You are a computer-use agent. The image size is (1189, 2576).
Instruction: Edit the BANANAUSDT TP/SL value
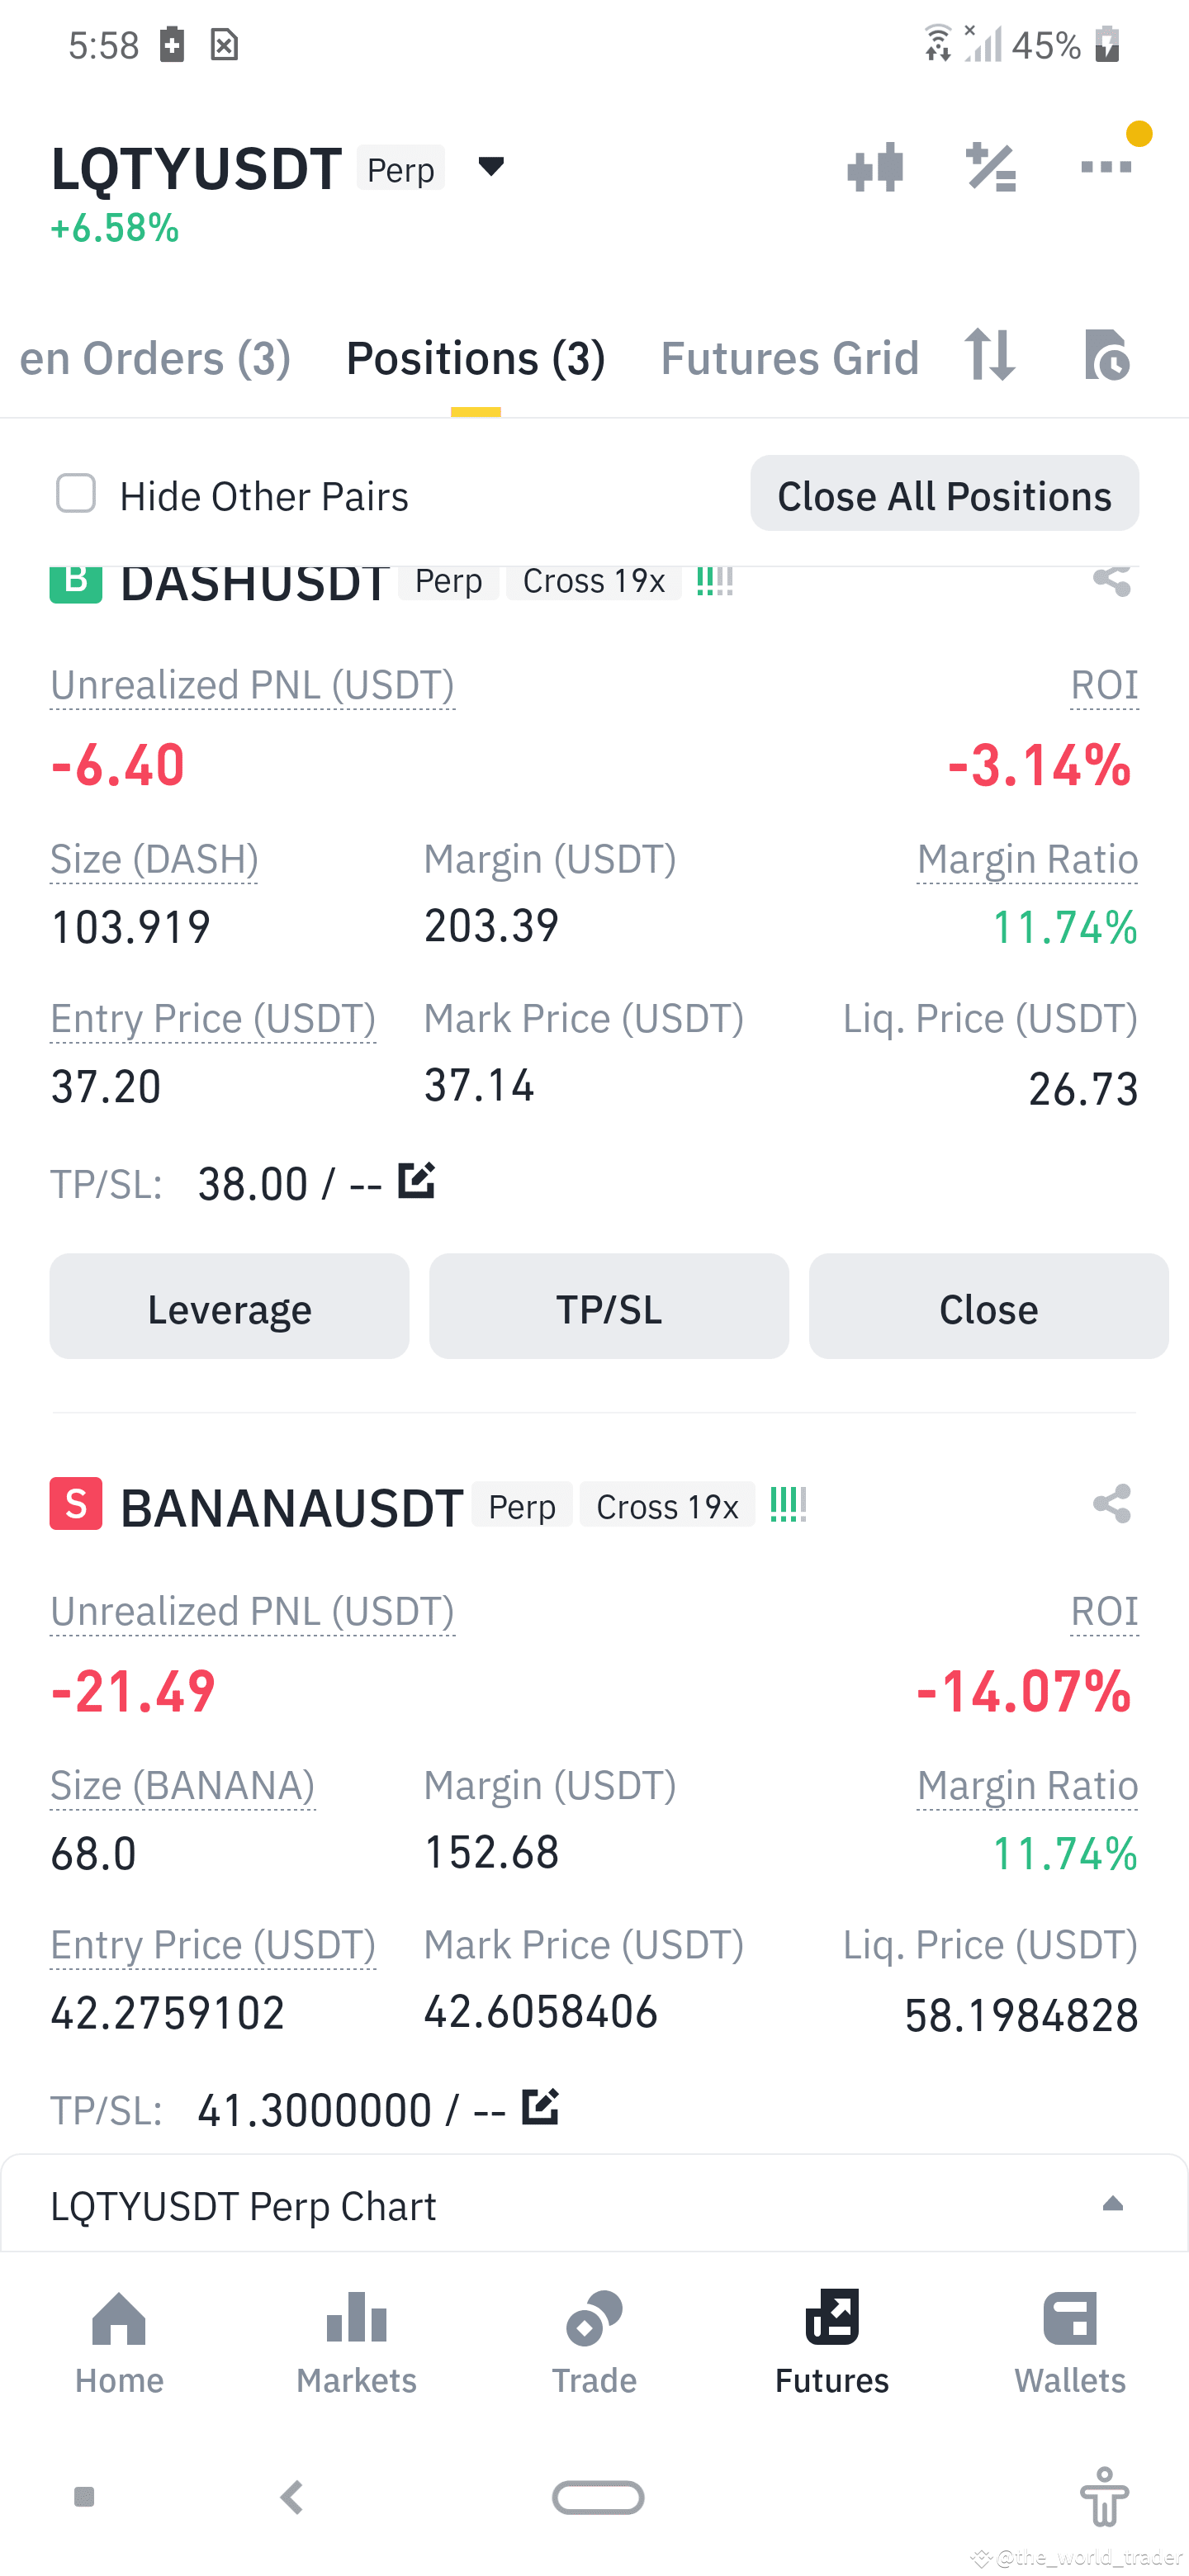[x=540, y=2107]
